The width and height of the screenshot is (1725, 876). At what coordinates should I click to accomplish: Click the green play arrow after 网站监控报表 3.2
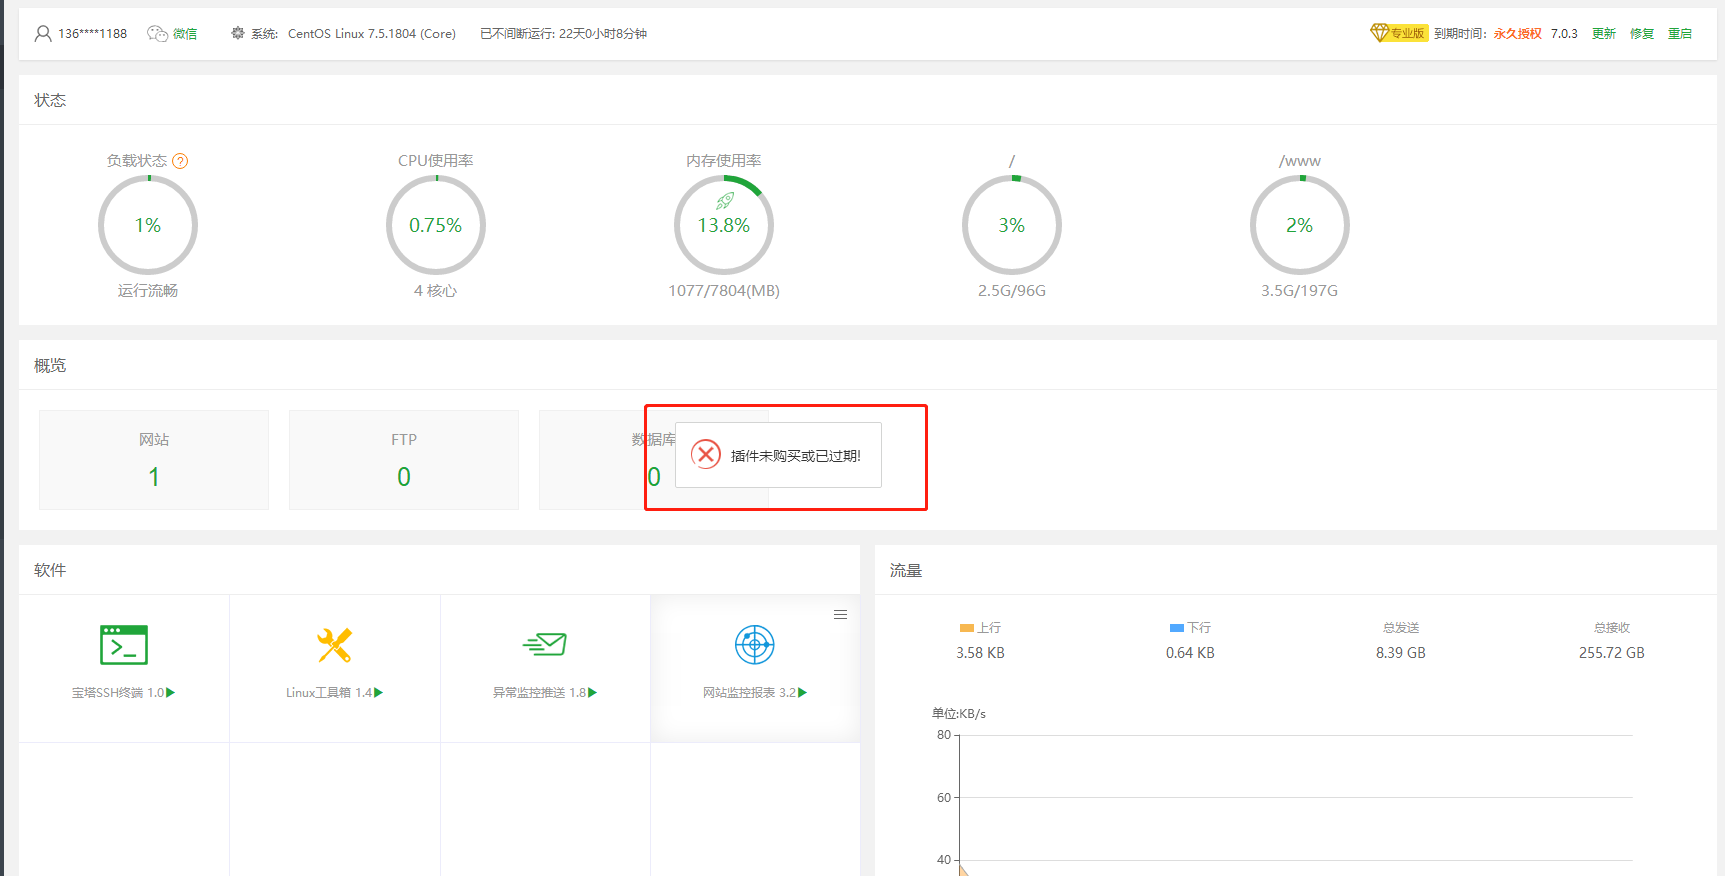(x=803, y=692)
